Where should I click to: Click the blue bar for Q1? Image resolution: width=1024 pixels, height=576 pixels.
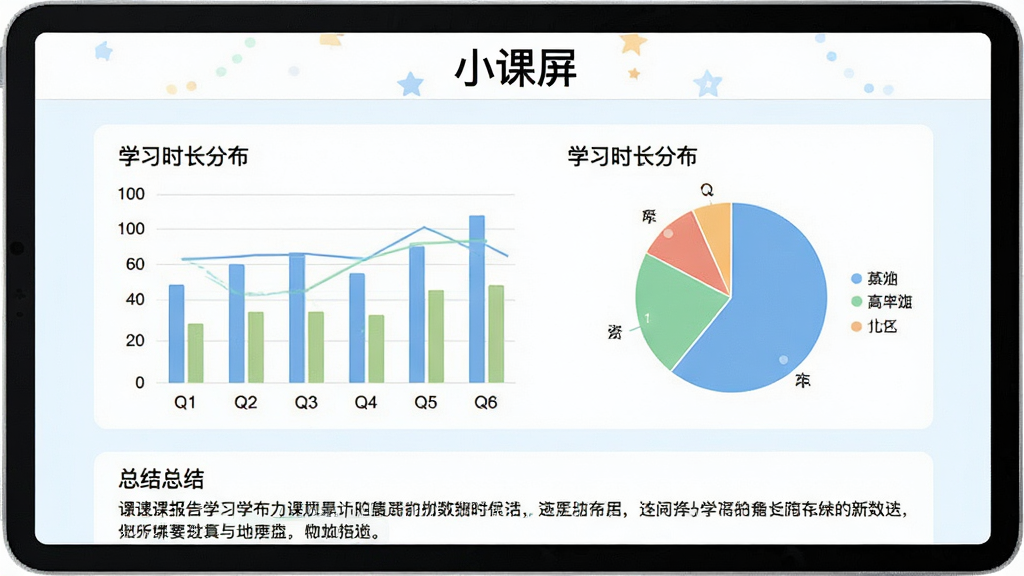(176, 334)
